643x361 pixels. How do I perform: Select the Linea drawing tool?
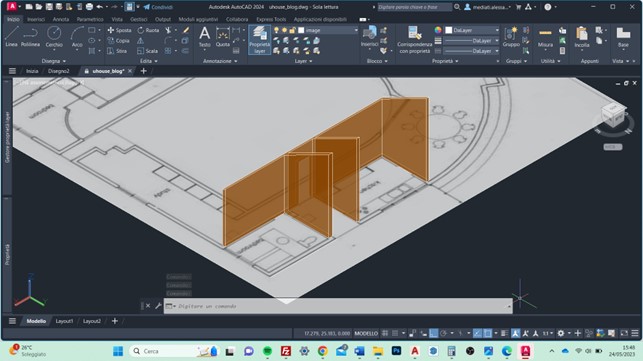pos(11,37)
